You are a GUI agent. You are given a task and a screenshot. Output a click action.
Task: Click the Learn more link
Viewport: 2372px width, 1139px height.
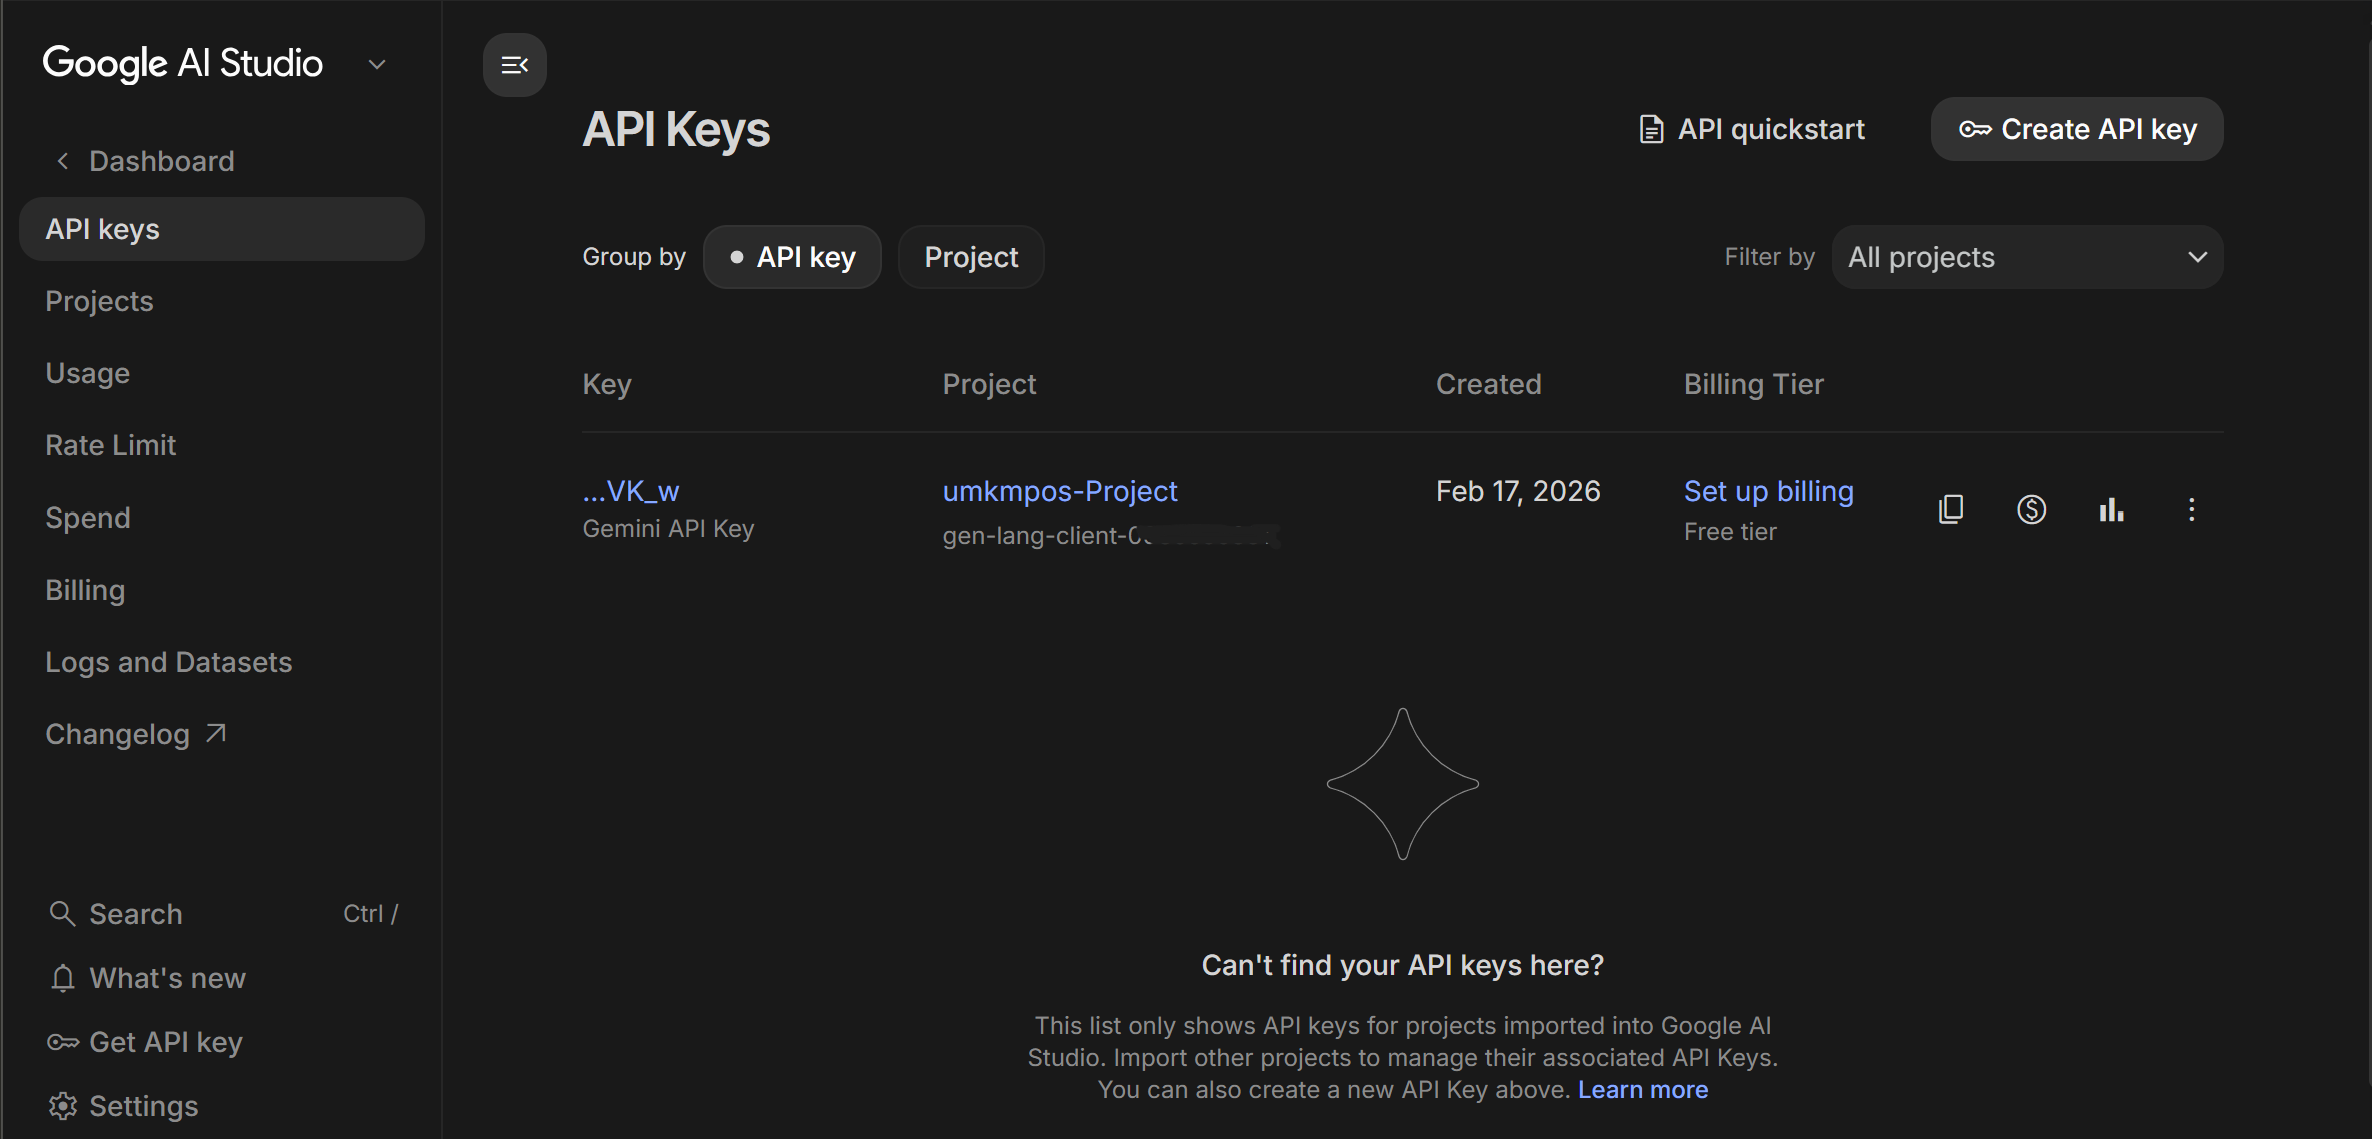point(1643,1089)
